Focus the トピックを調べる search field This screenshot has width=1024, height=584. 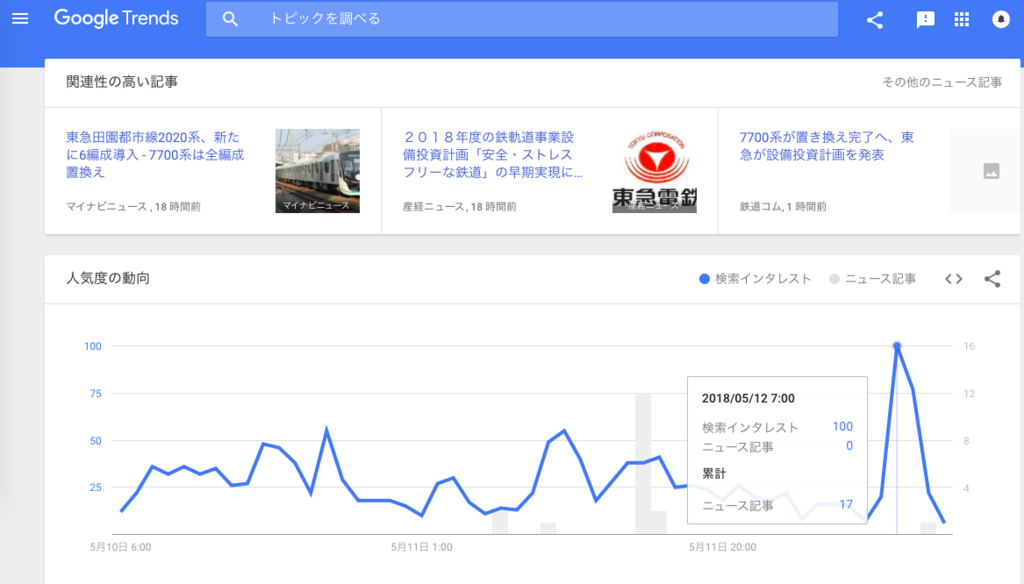pos(522,19)
